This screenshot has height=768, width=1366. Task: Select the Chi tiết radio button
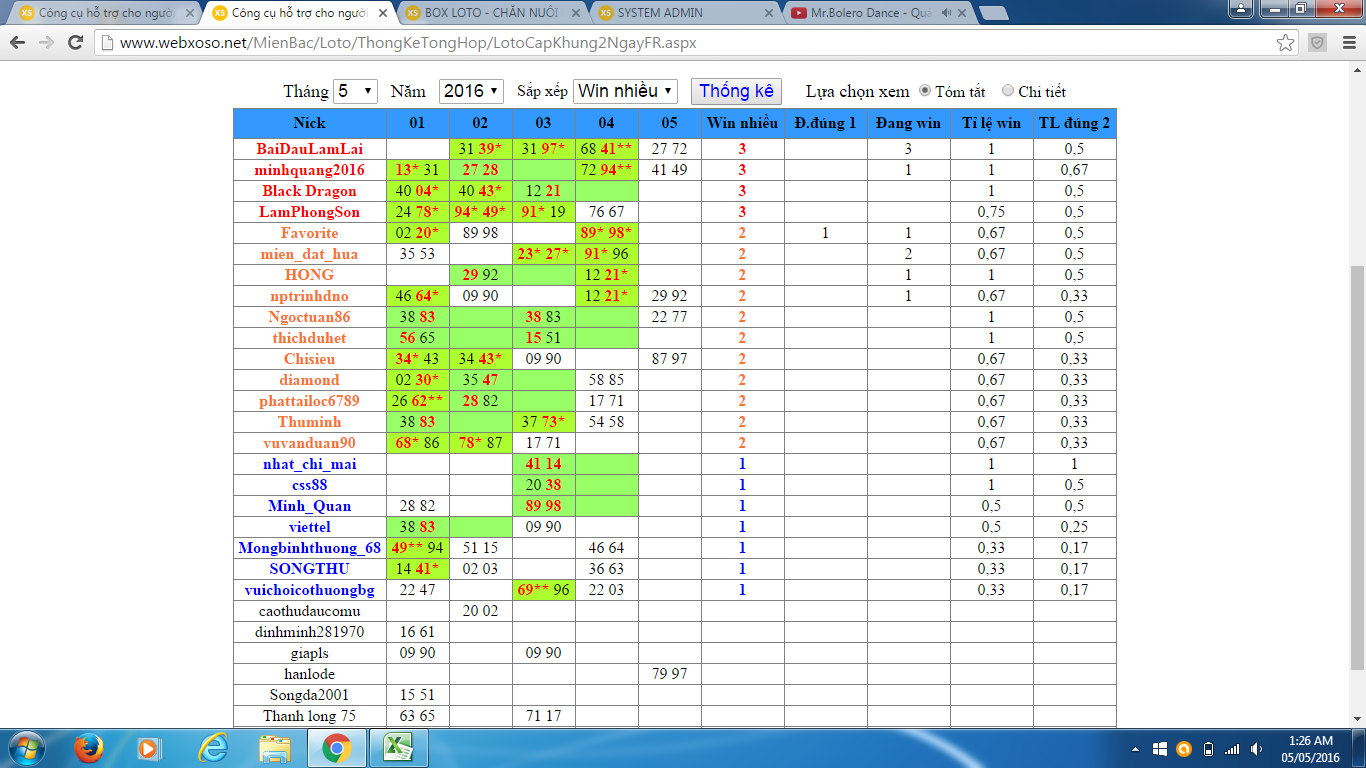tap(1008, 91)
